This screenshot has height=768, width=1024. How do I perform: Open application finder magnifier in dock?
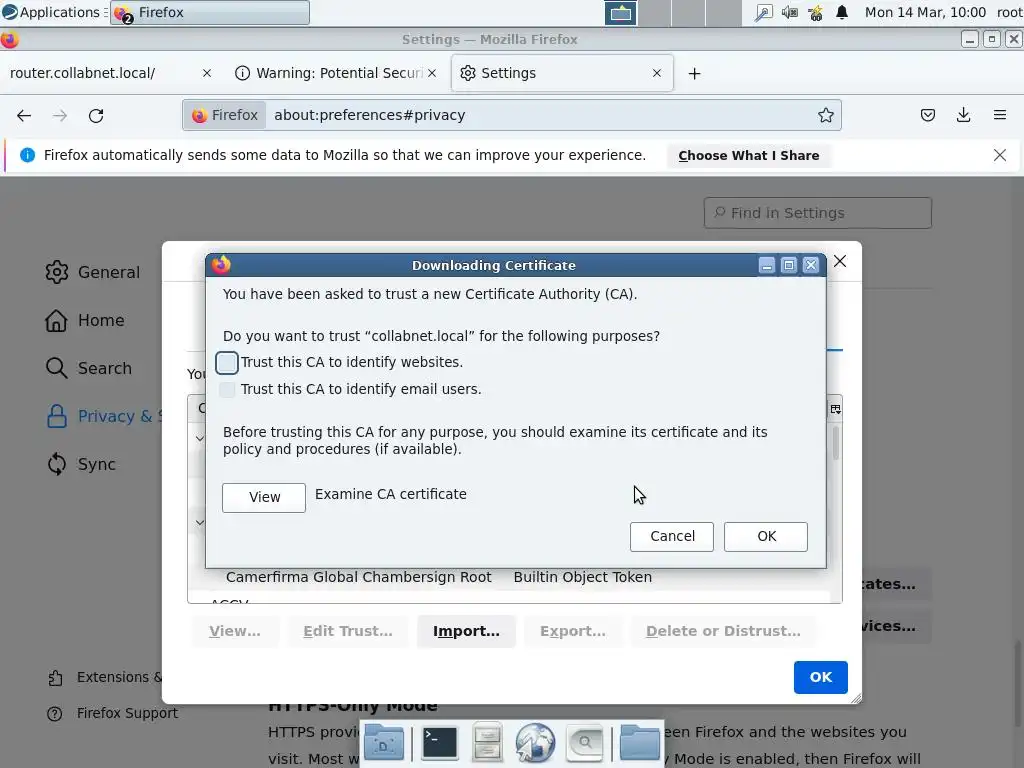(x=584, y=743)
